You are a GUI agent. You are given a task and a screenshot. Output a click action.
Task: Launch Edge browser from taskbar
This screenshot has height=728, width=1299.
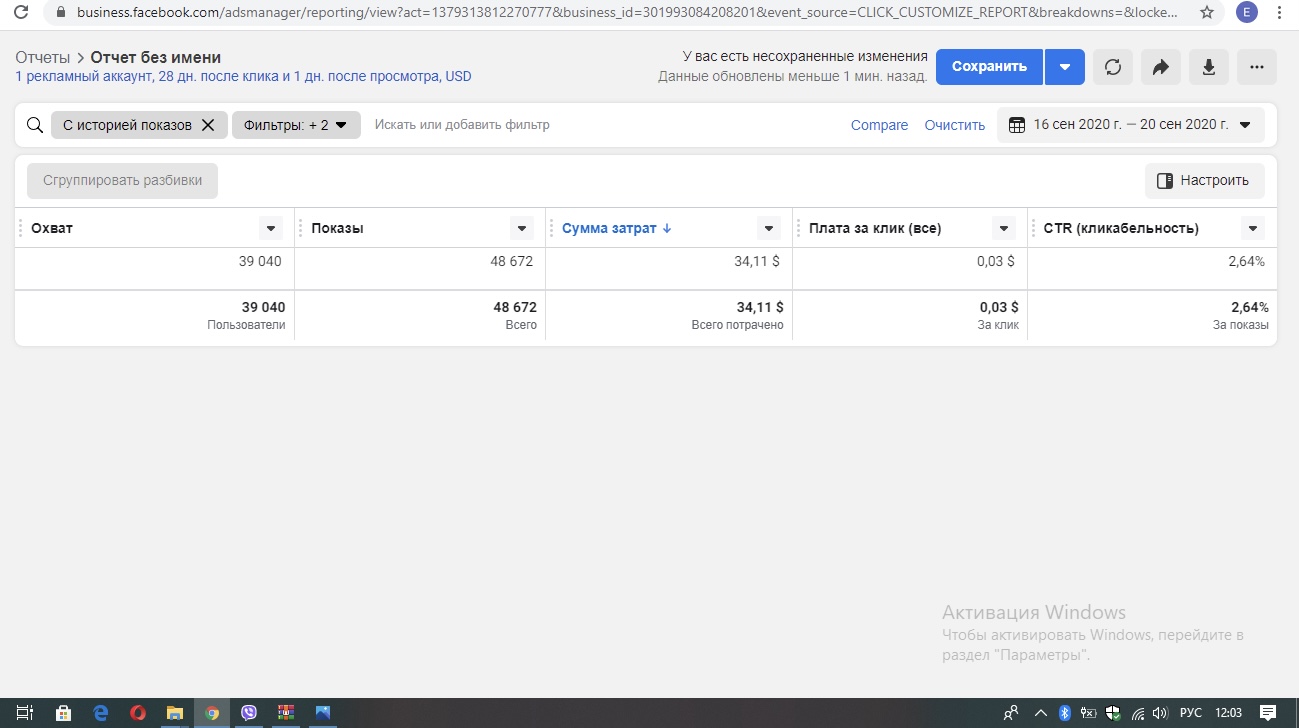click(x=101, y=713)
